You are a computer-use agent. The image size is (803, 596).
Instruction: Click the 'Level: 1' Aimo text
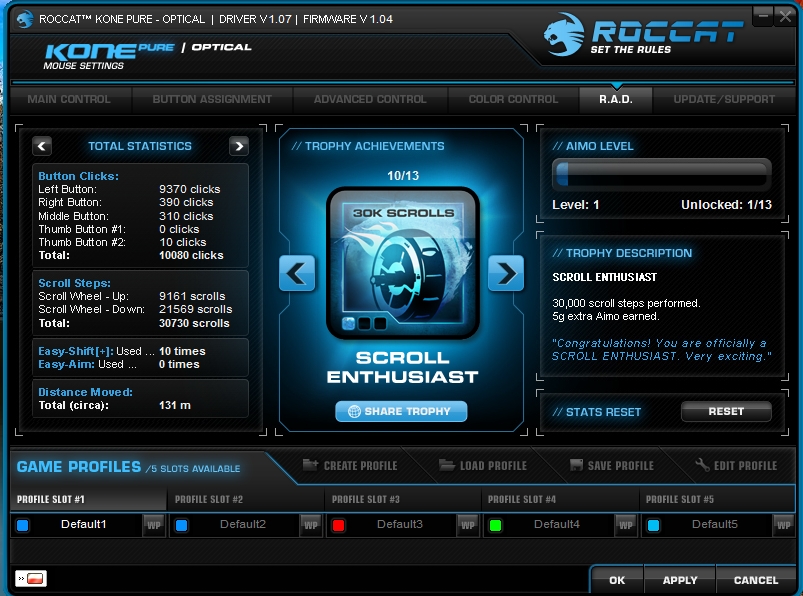(x=576, y=205)
